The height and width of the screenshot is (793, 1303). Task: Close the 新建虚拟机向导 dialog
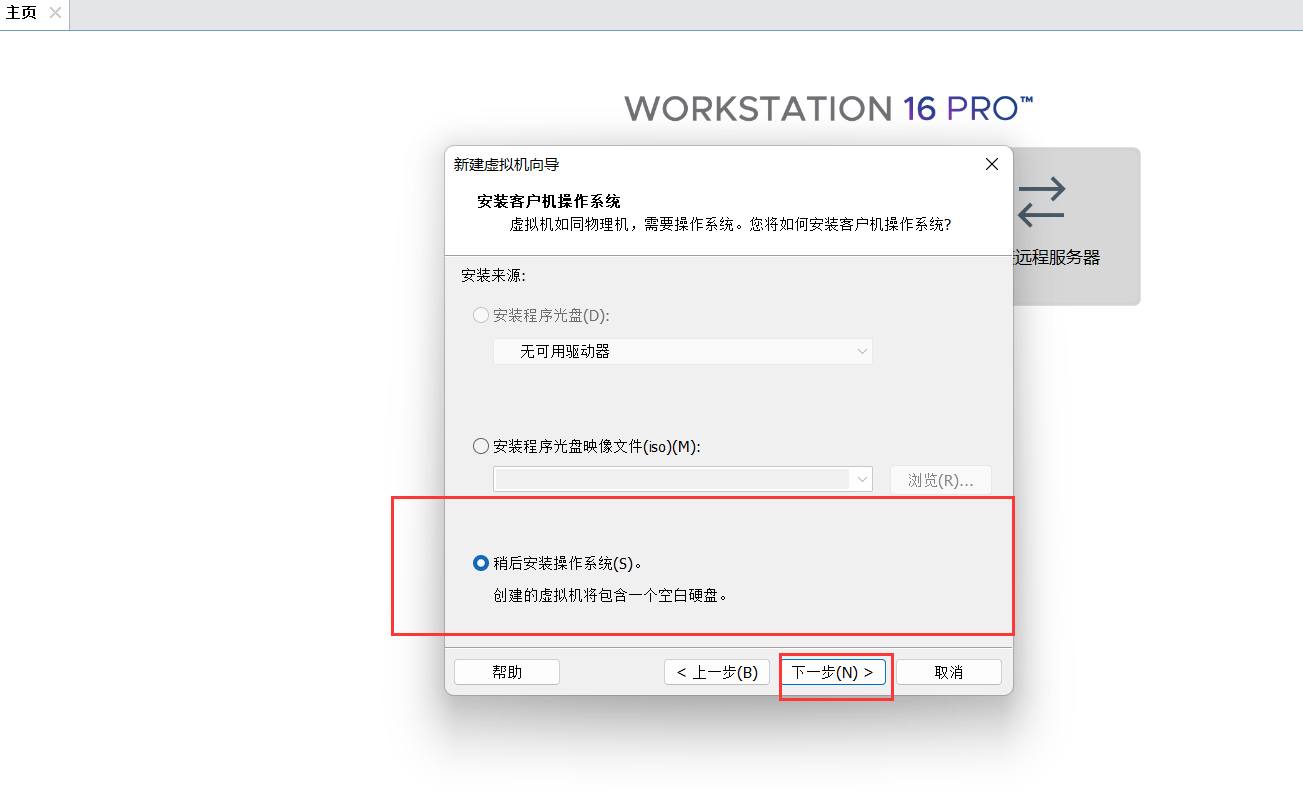pos(992,164)
